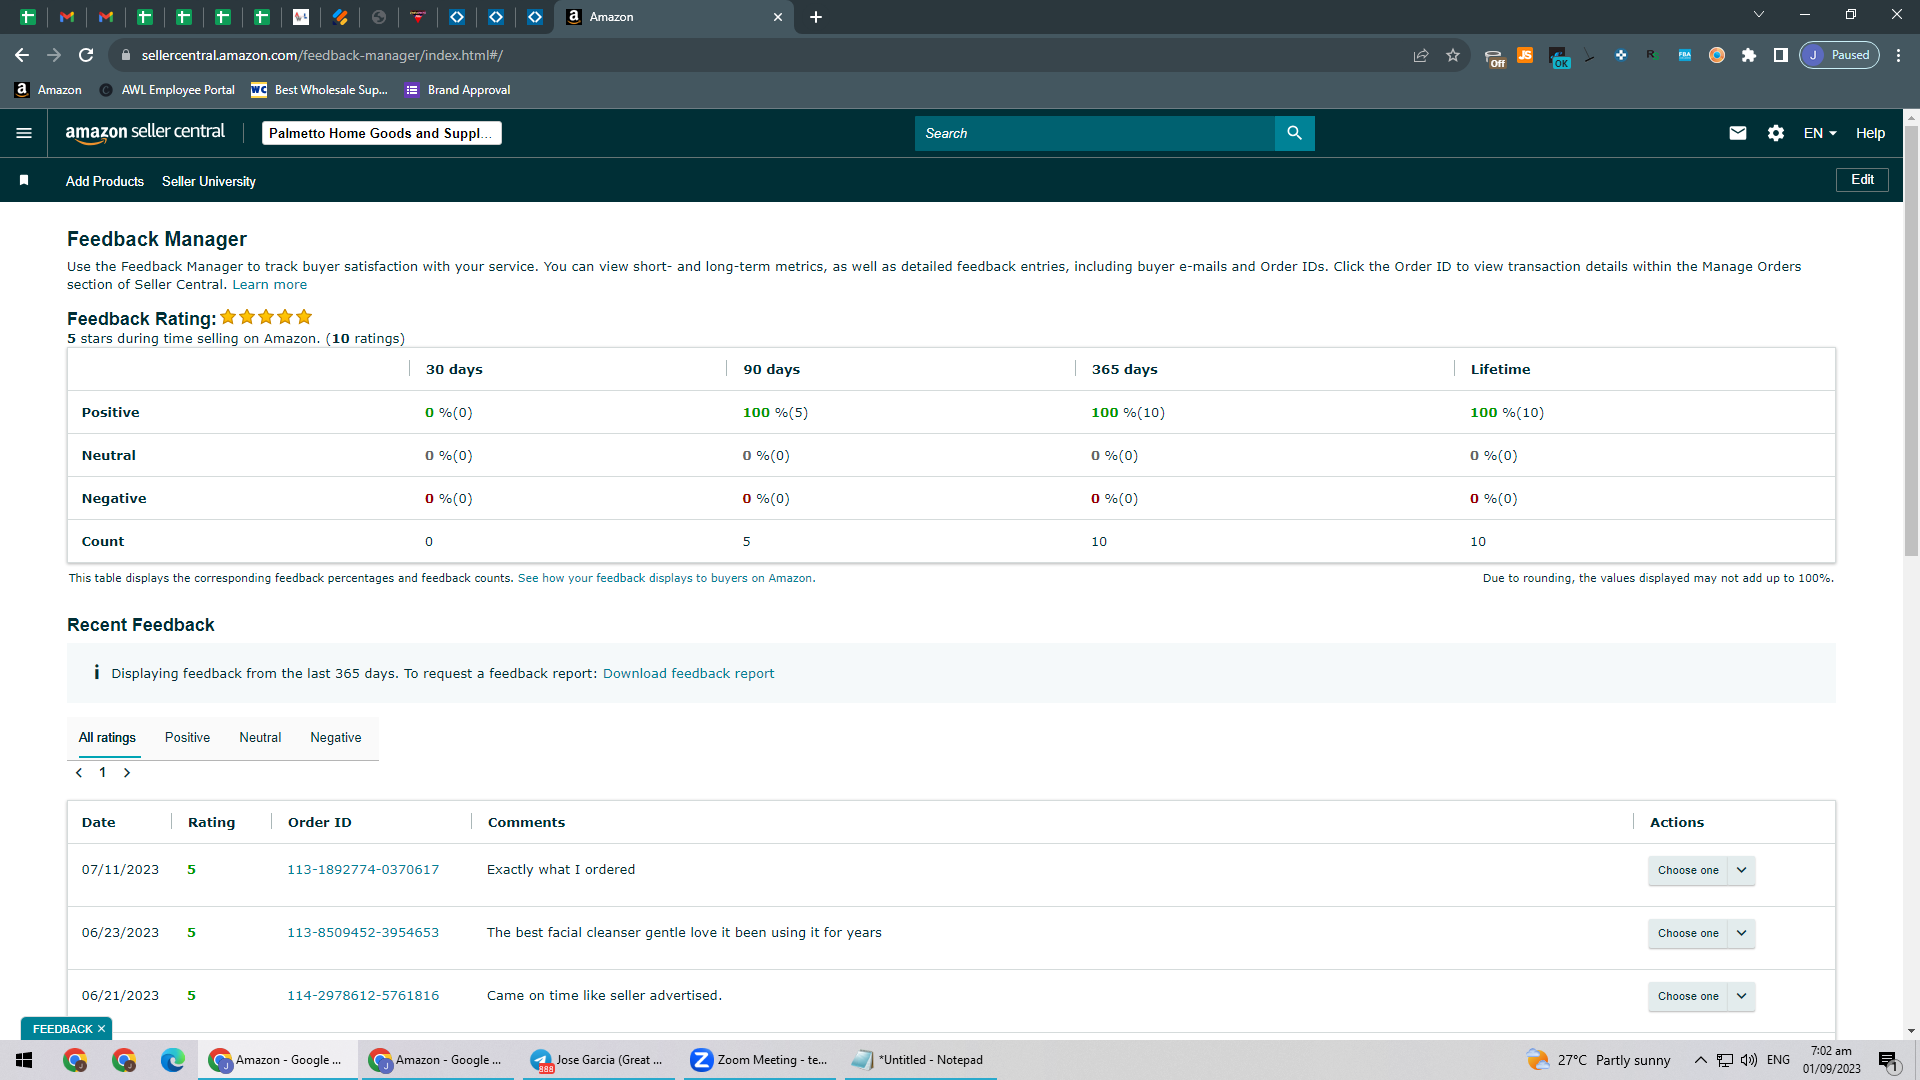Click the page vertical scrollbar

pos(1911,340)
